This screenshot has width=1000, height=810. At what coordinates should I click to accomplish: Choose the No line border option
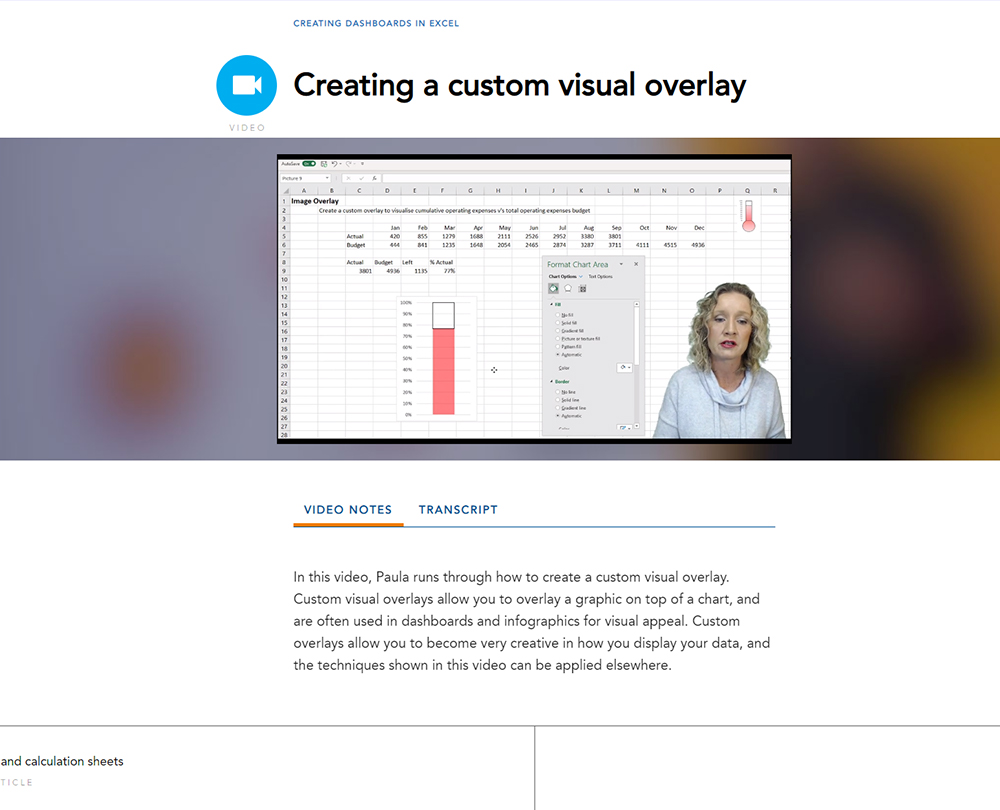[557, 392]
